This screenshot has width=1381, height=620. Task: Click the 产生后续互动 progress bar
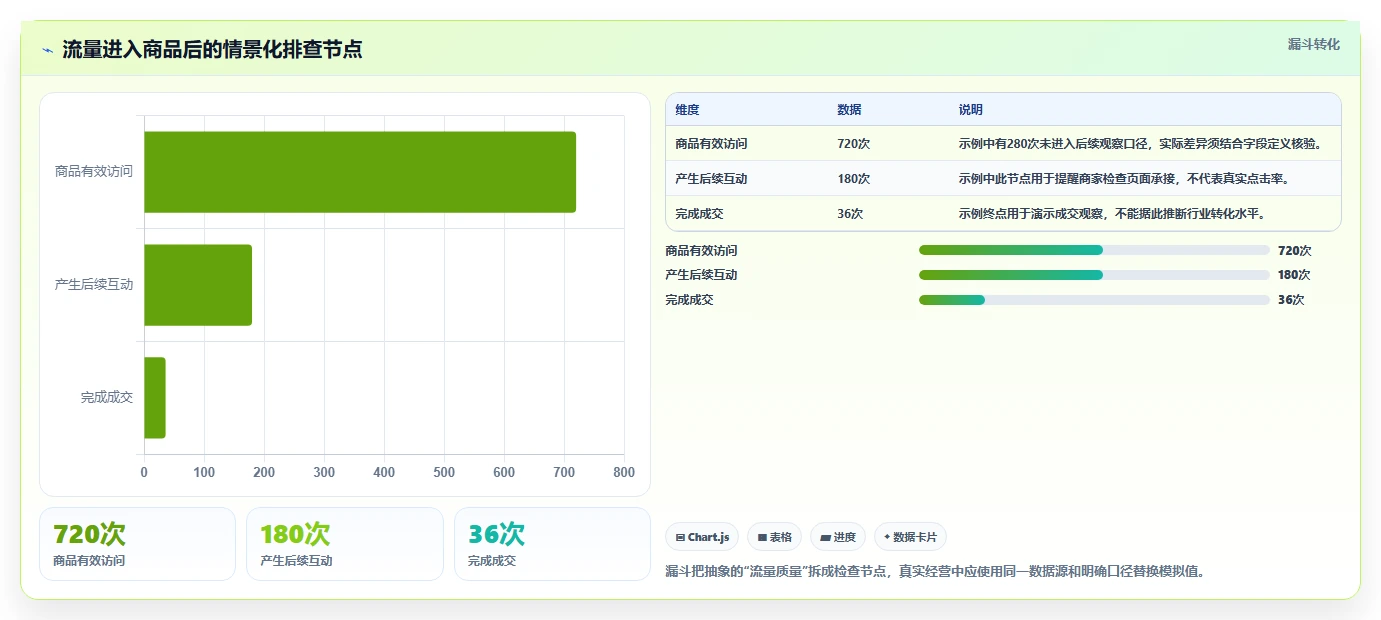1094,275
